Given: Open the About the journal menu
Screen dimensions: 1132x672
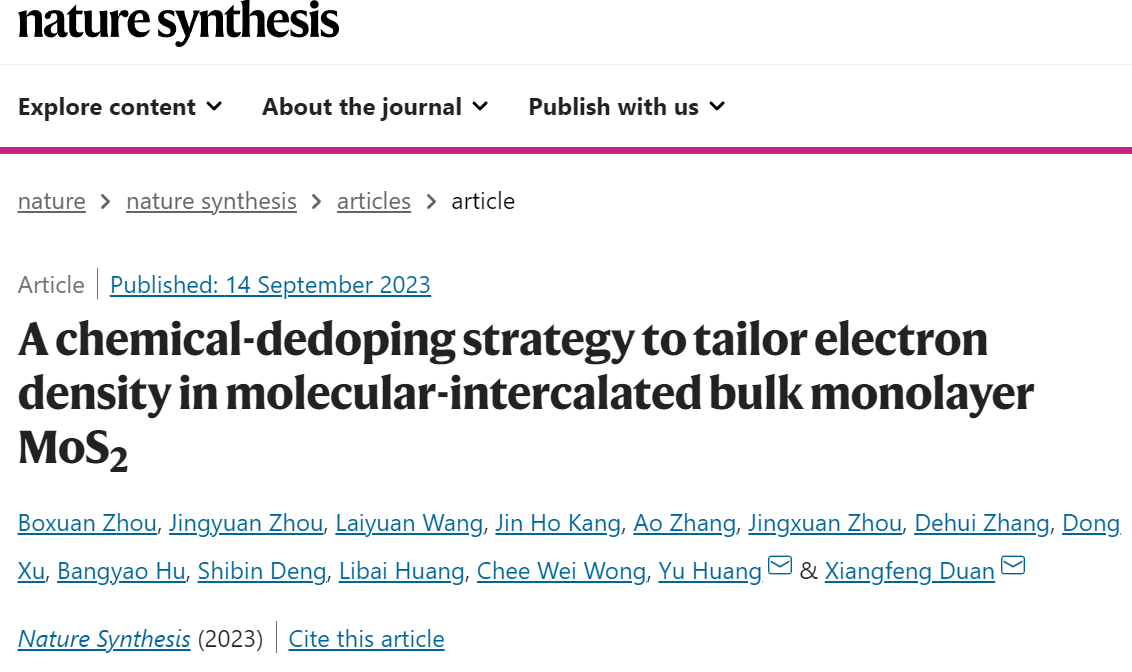Looking at the screenshot, I should [375, 107].
